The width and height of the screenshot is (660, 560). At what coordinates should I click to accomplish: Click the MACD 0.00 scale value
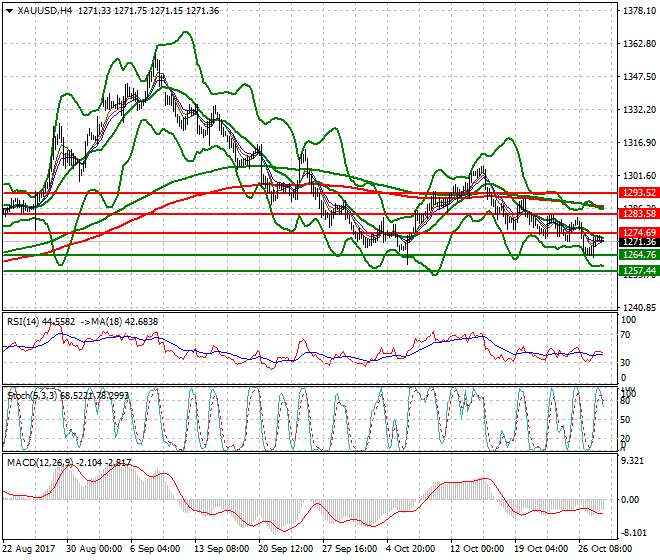(630, 500)
